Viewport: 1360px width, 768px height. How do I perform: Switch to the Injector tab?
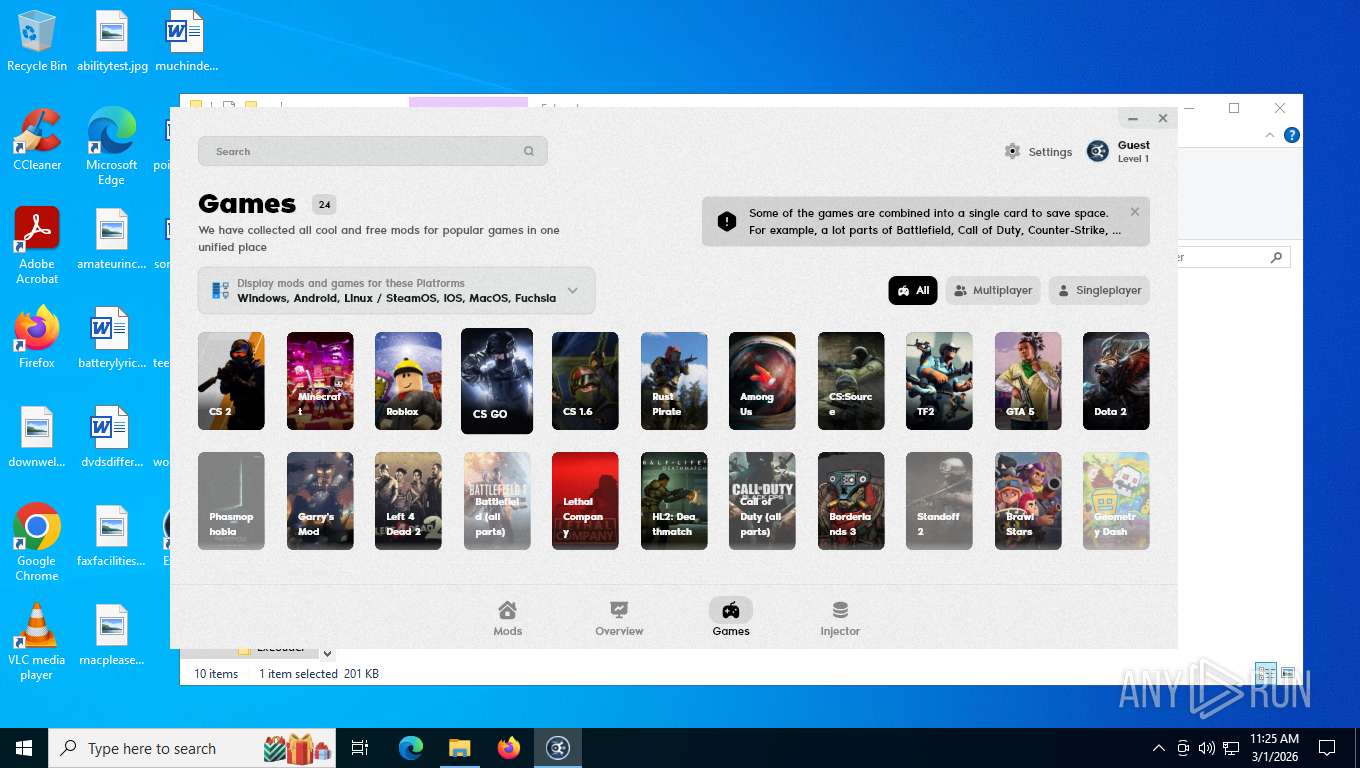click(x=840, y=618)
